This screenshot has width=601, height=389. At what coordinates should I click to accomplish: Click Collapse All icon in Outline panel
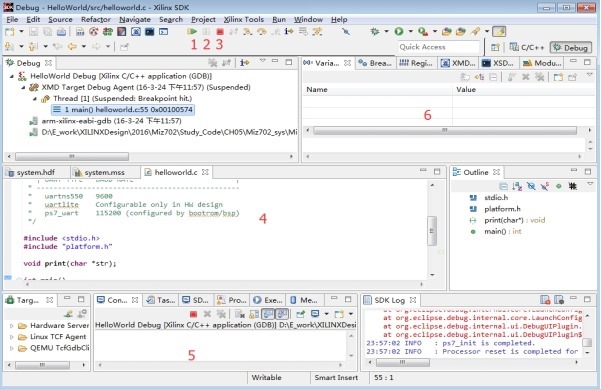(x=504, y=186)
